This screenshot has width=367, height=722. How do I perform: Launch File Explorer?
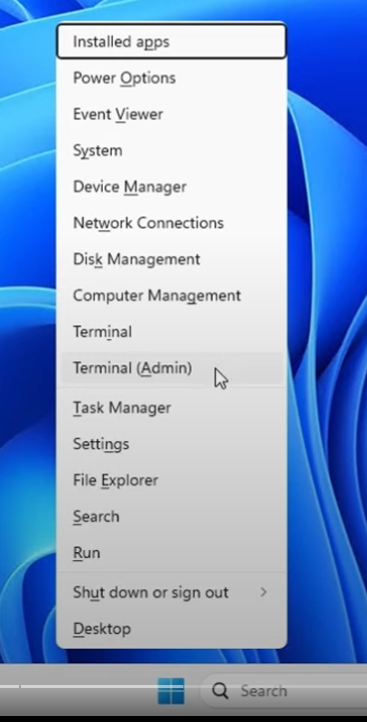coord(171,480)
